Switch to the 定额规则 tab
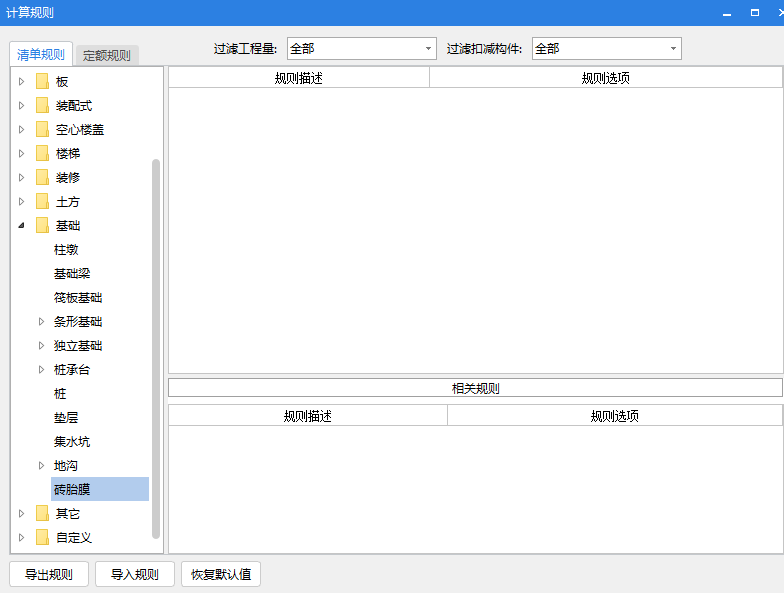The width and height of the screenshot is (784, 593). click(106, 56)
